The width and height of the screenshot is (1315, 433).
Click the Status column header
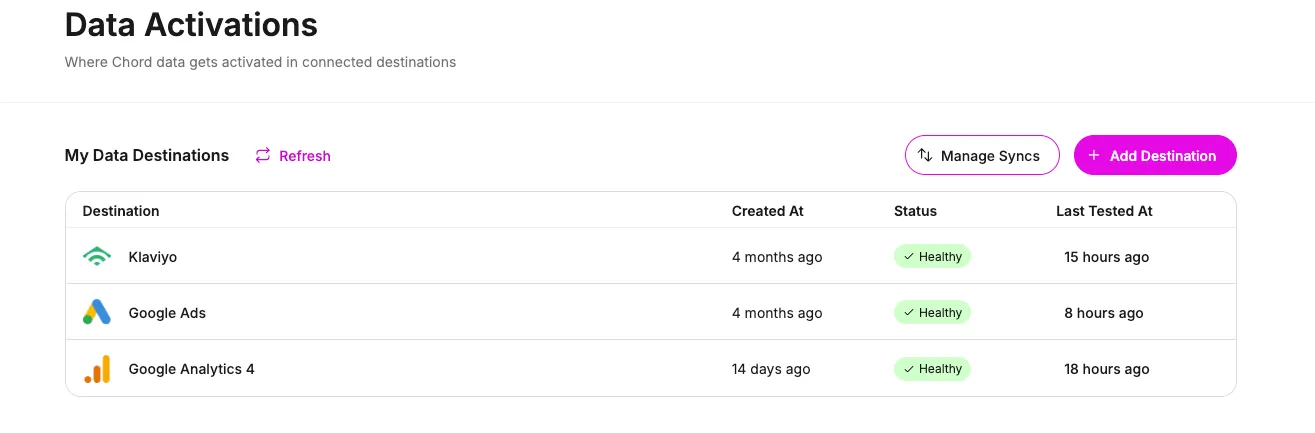pos(915,211)
